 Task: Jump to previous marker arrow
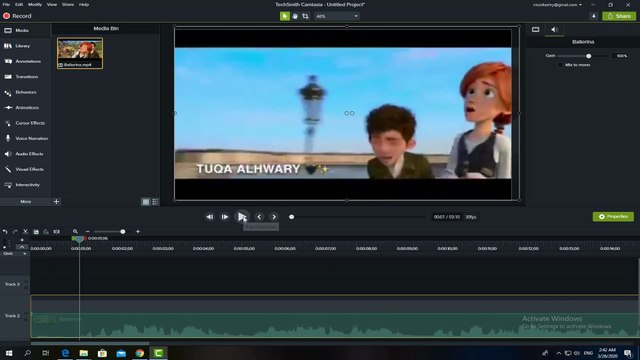pyautogui.click(x=259, y=217)
